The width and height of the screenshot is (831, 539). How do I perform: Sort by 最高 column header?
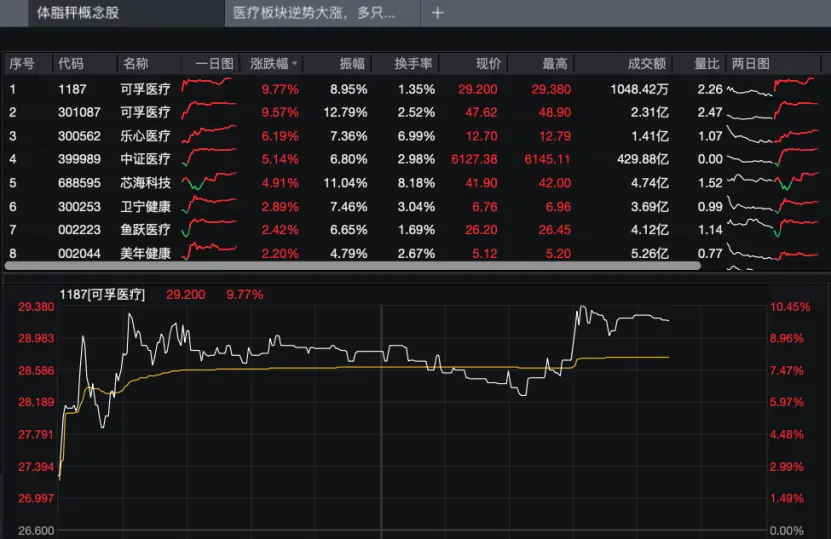[555, 64]
